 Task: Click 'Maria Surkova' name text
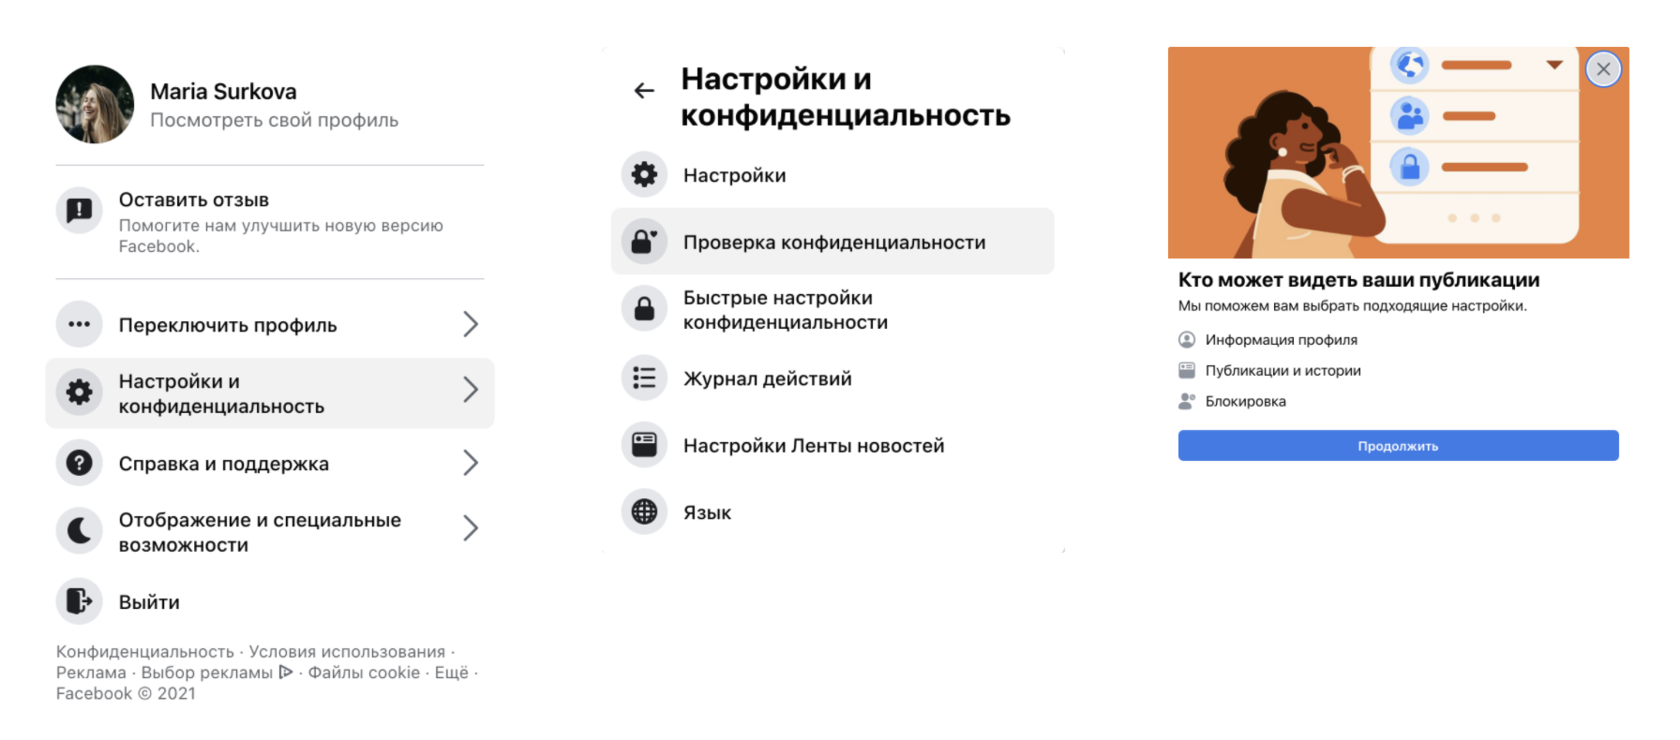(223, 92)
